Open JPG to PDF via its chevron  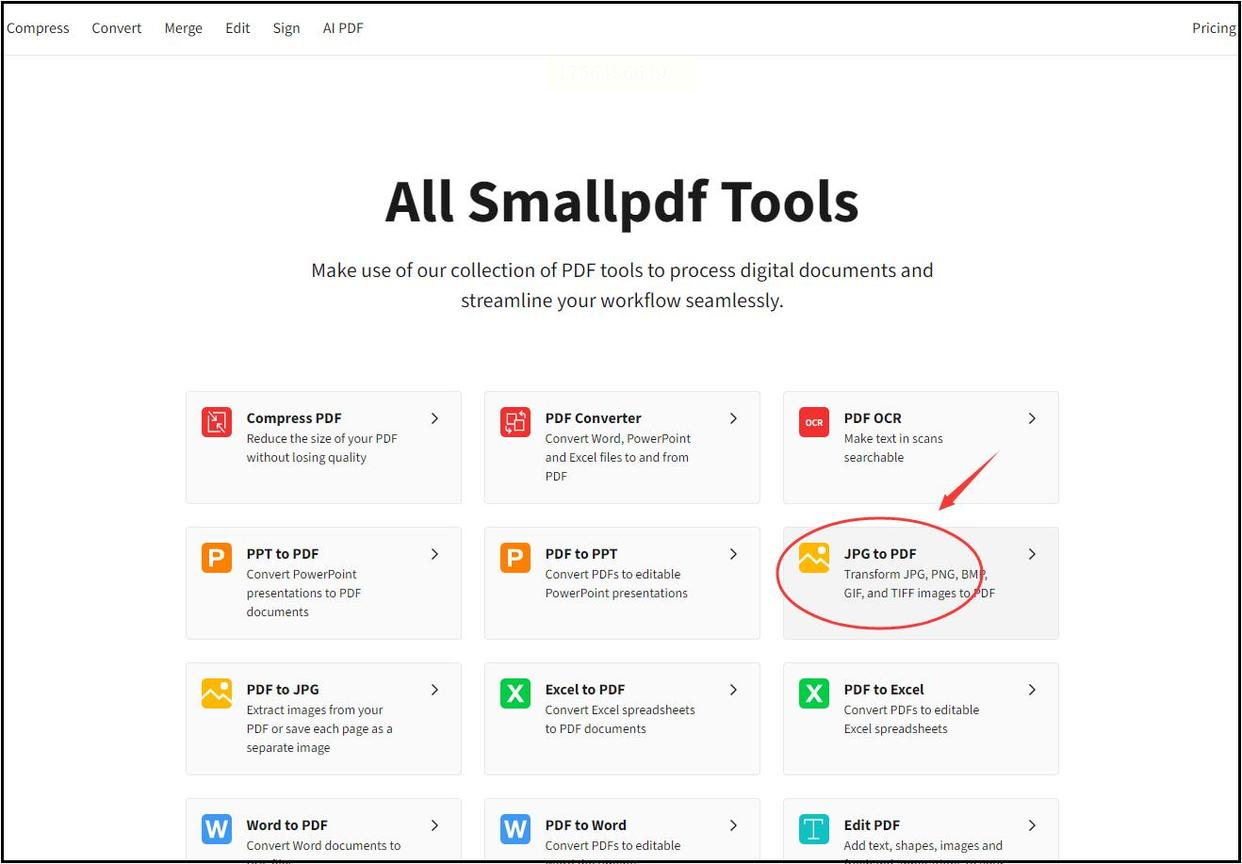pos(1032,554)
